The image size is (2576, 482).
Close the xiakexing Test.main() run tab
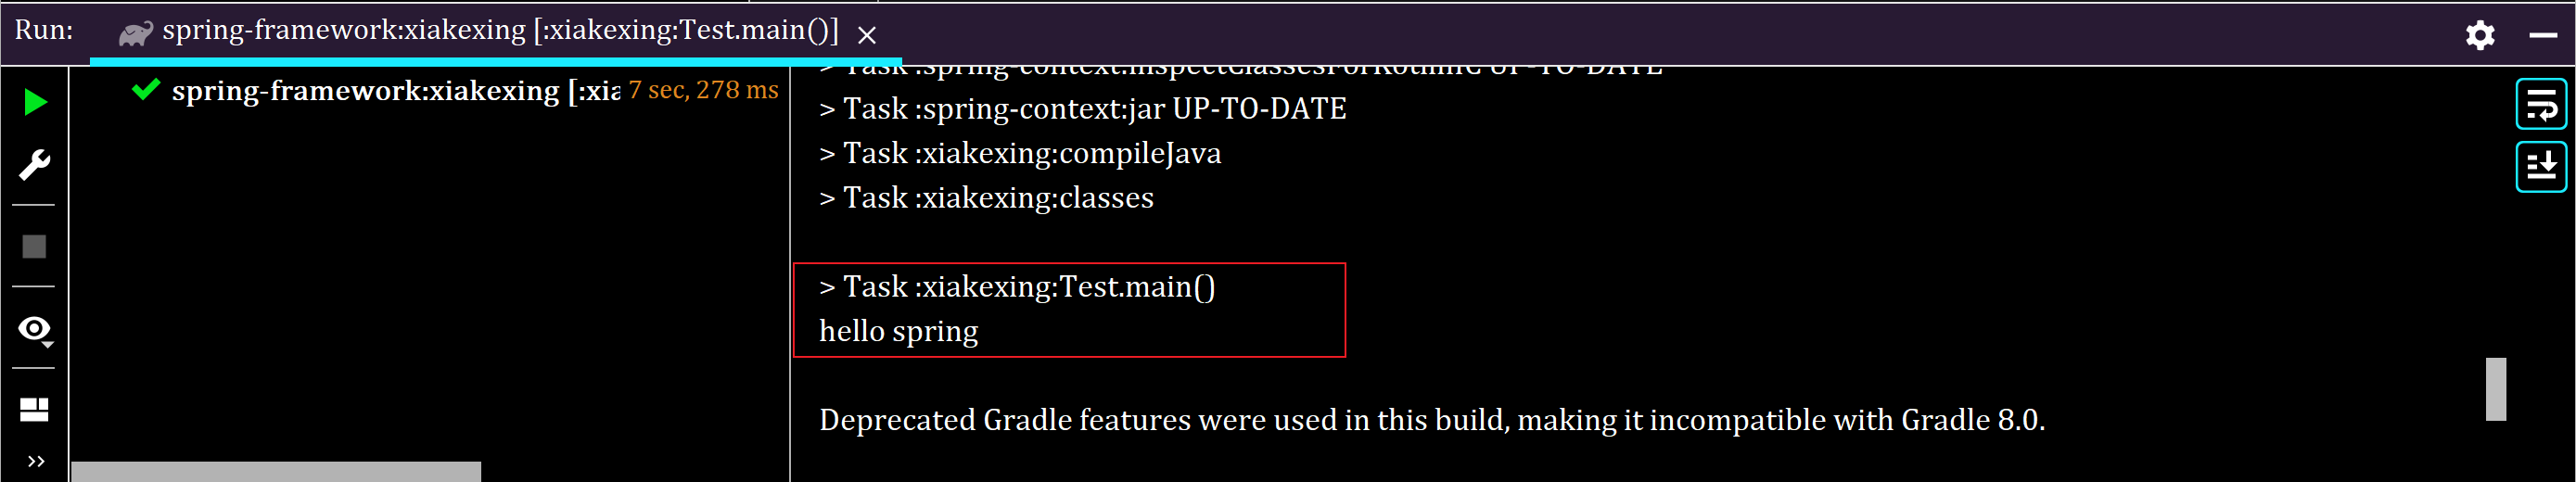point(867,35)
